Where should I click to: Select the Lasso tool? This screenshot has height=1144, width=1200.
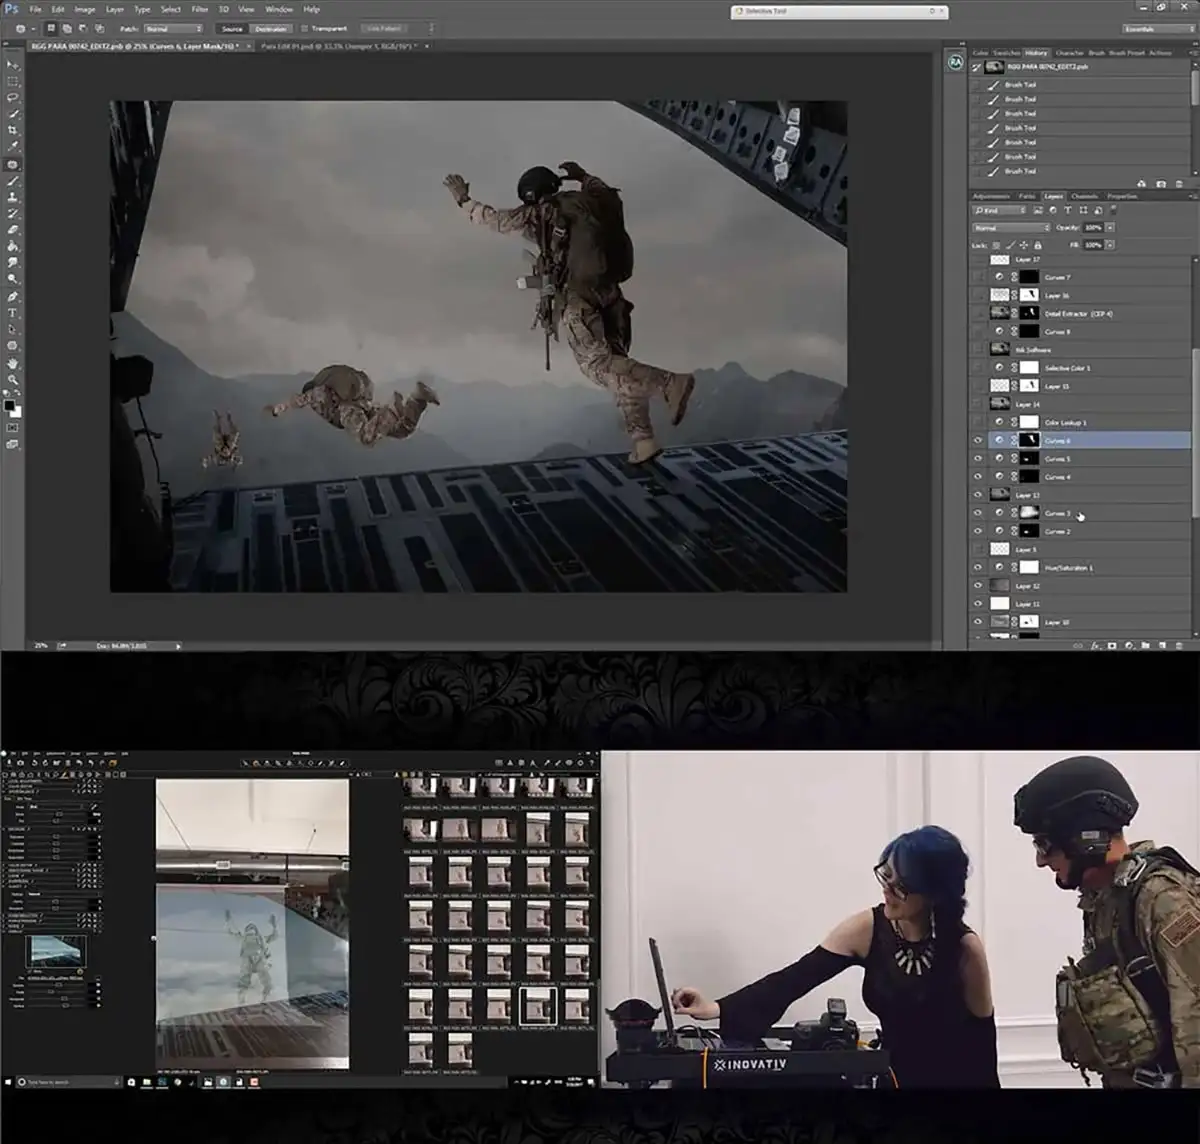[13, 98]
